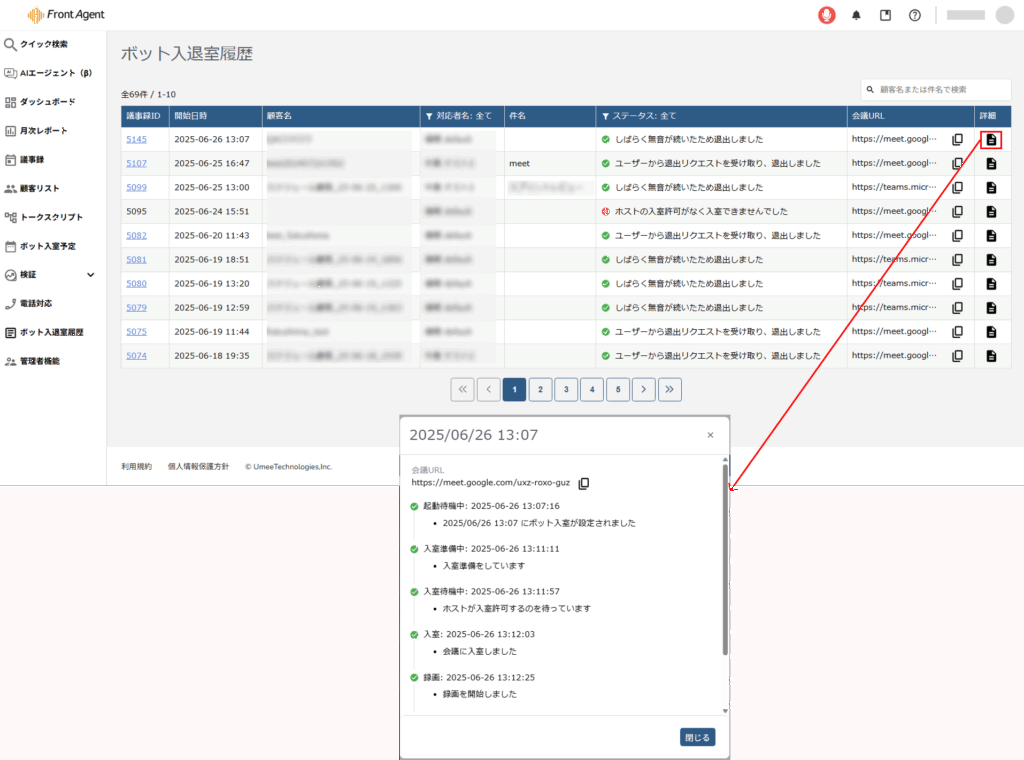Open ダッシュボード from the sidebar
1024x760 pixels.
tap(46, 102)
